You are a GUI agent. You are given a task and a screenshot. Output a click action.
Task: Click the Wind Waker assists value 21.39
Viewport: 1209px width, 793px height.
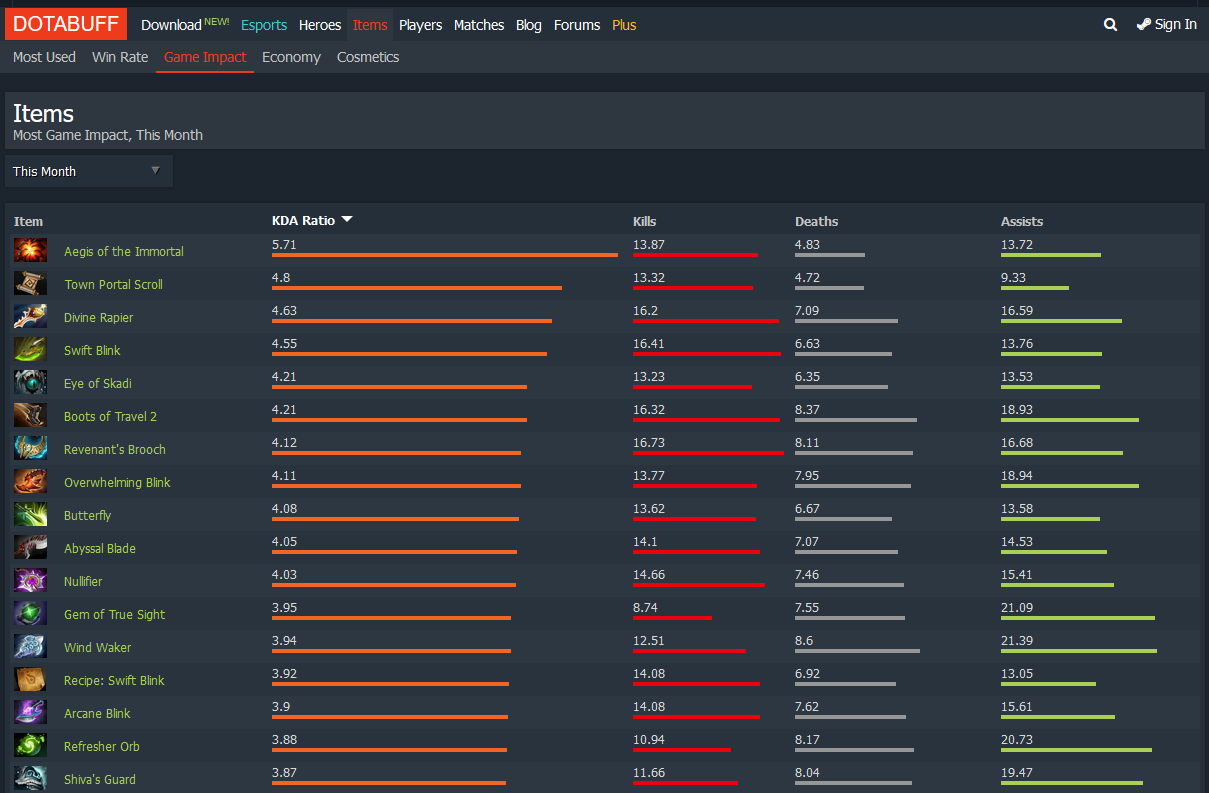(1017, 640)
